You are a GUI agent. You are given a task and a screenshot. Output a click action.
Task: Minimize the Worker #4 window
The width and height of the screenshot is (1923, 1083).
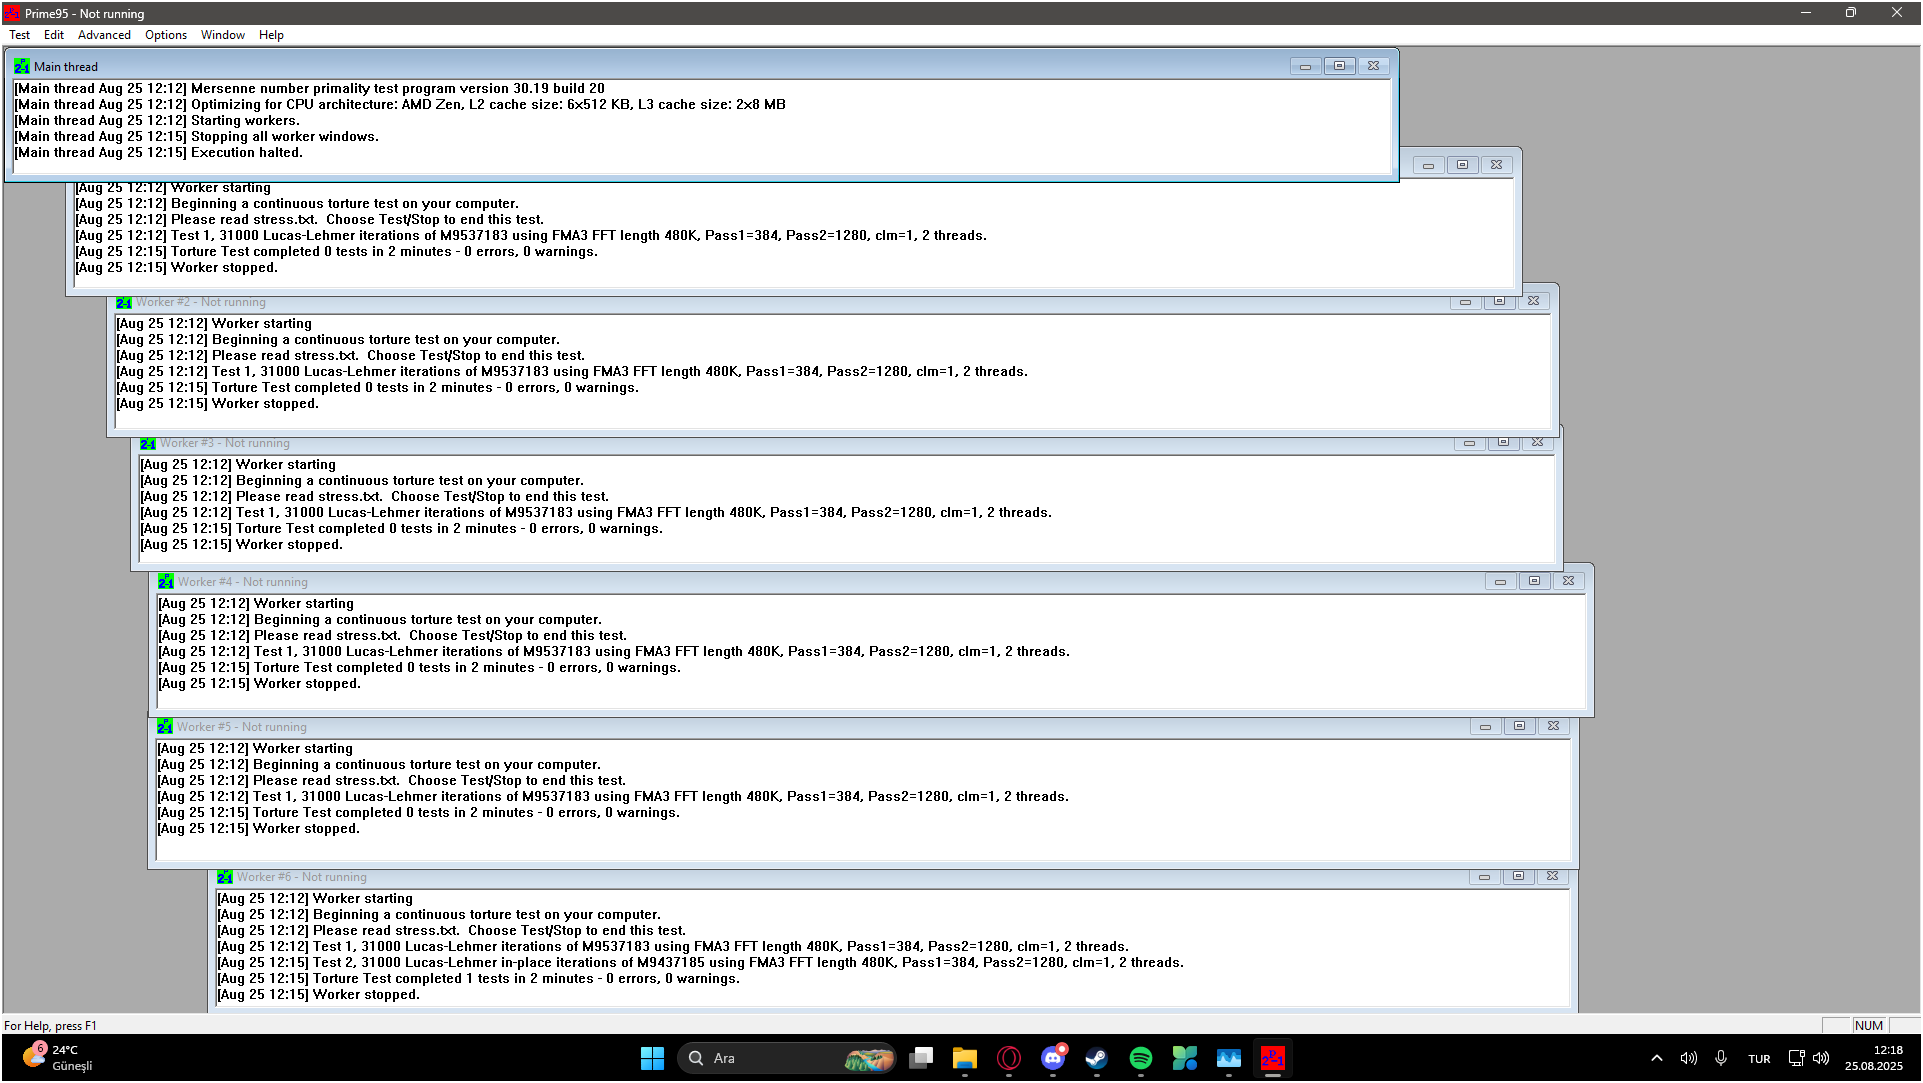(1500, 581)
